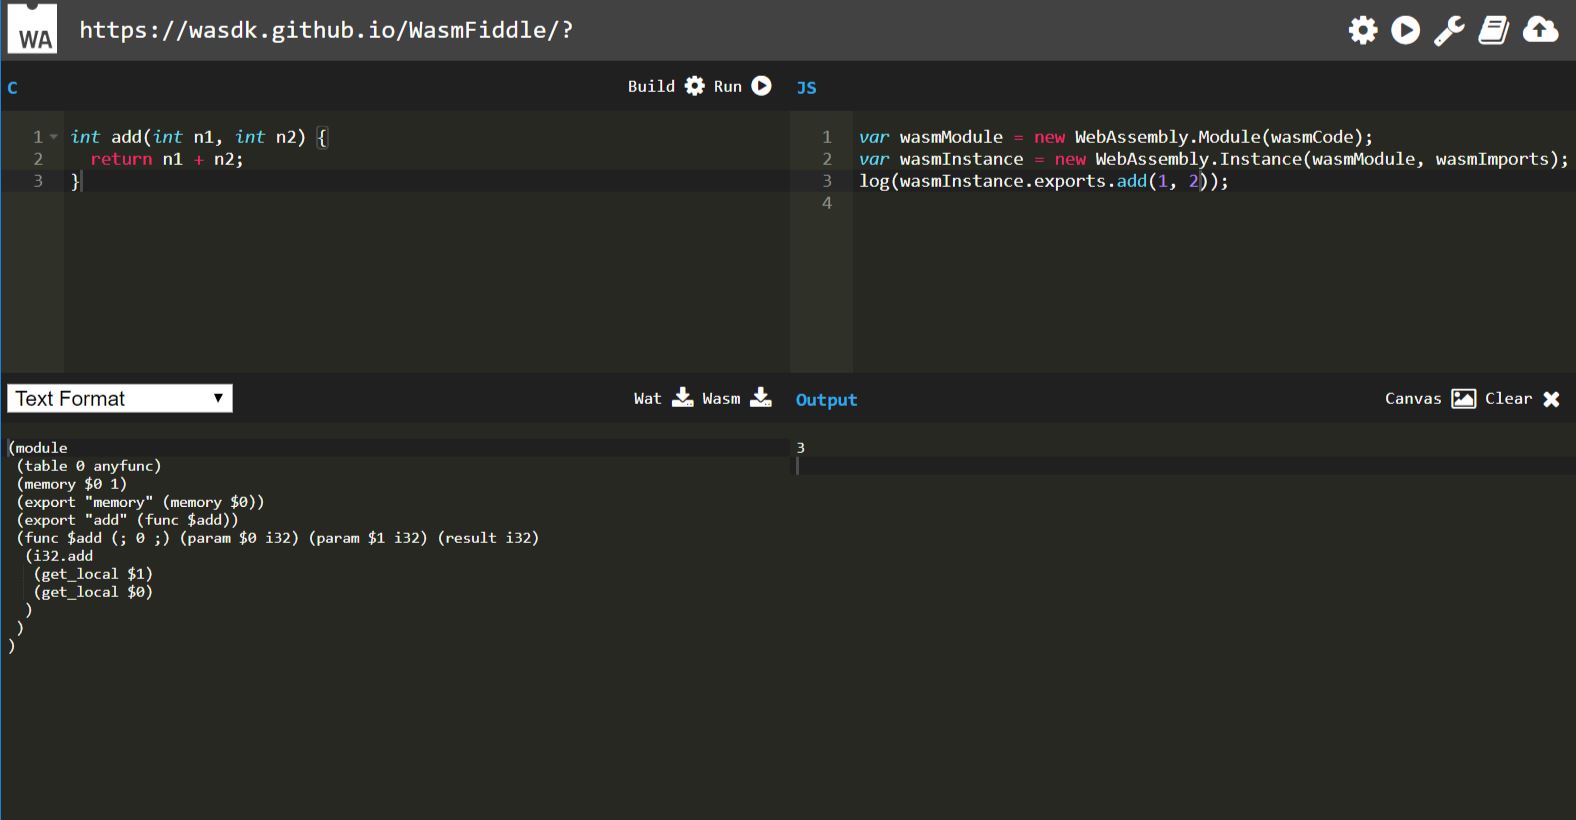The image size is (1576, 820).
Task: Click the WA logo icon
Action: click(x=32, y=28)
